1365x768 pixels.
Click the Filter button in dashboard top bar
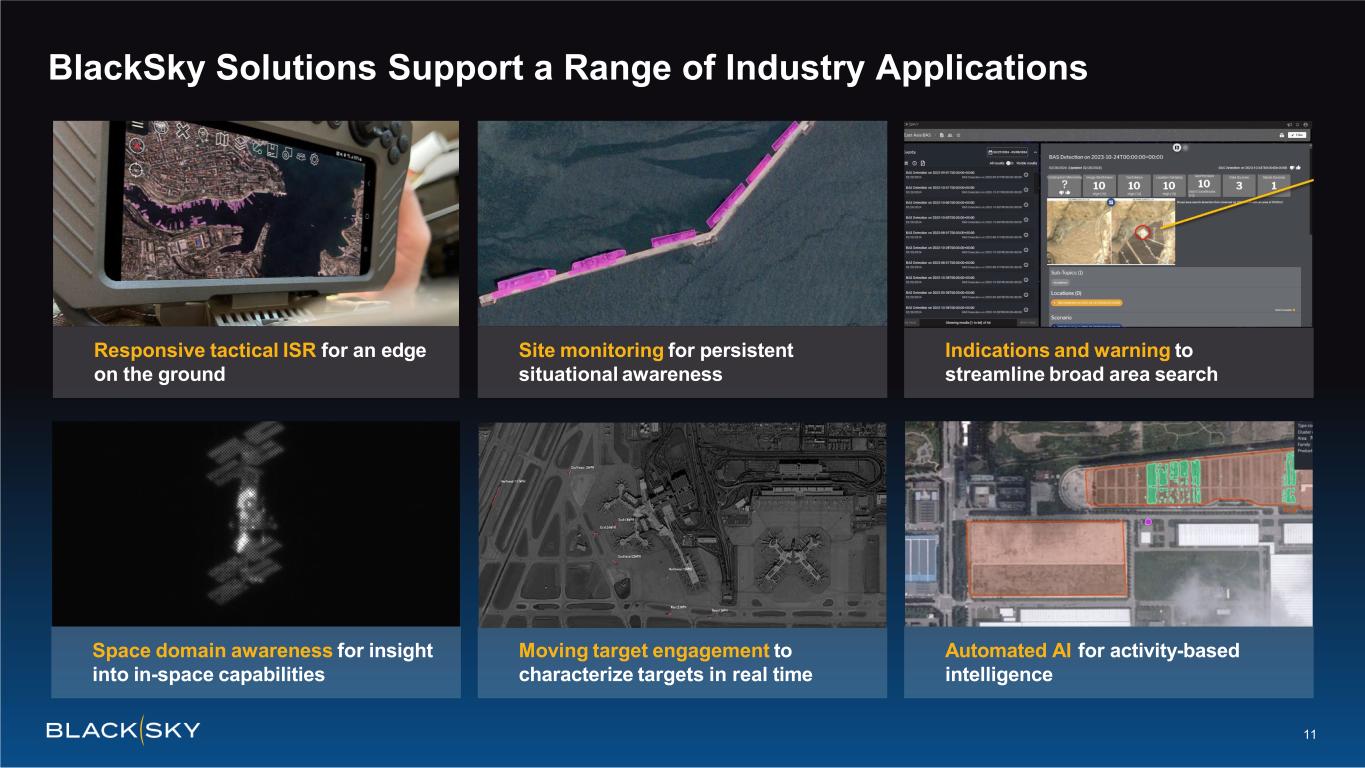pyautogui.click(x=1298, y=133)
